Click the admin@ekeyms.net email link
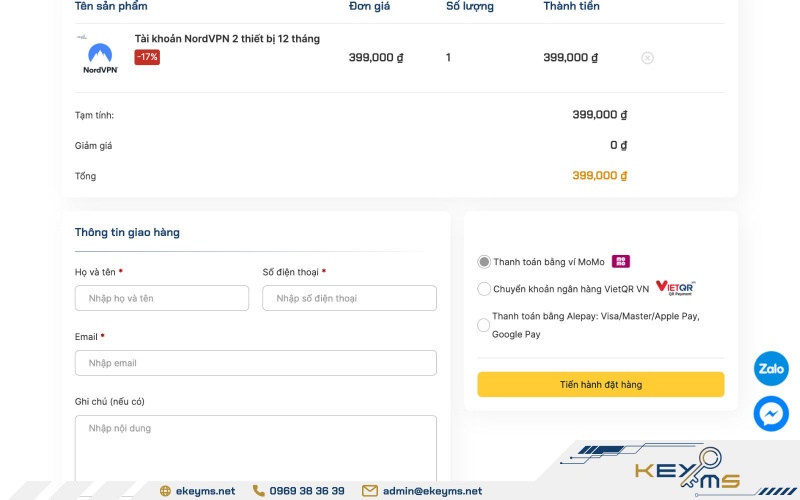Screen dimensions: 800x500 coord(432,491)
